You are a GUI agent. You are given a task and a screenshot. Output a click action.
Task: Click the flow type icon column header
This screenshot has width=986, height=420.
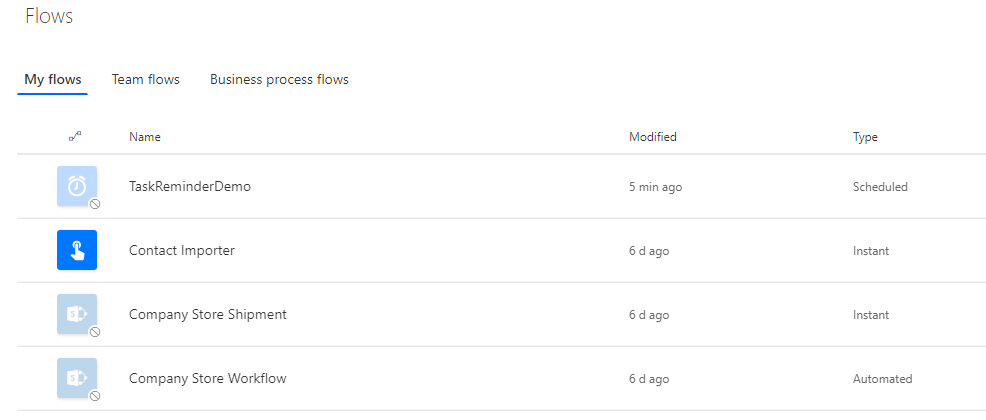coord(75,136)
